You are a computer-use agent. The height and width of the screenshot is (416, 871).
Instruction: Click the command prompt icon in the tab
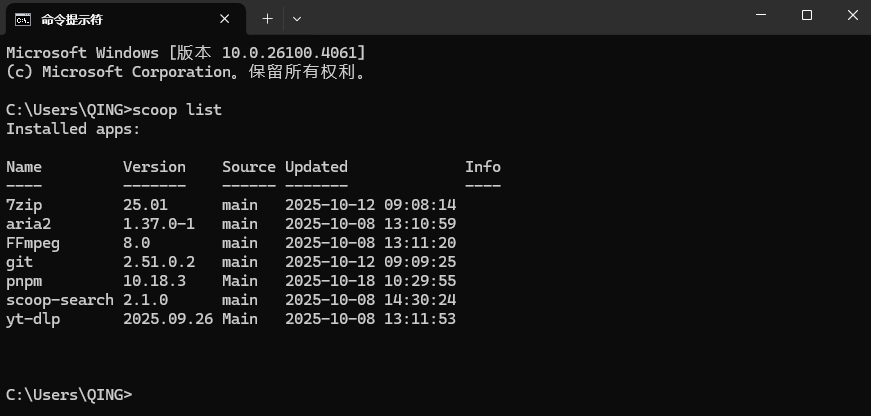click(x=22, y=19)
